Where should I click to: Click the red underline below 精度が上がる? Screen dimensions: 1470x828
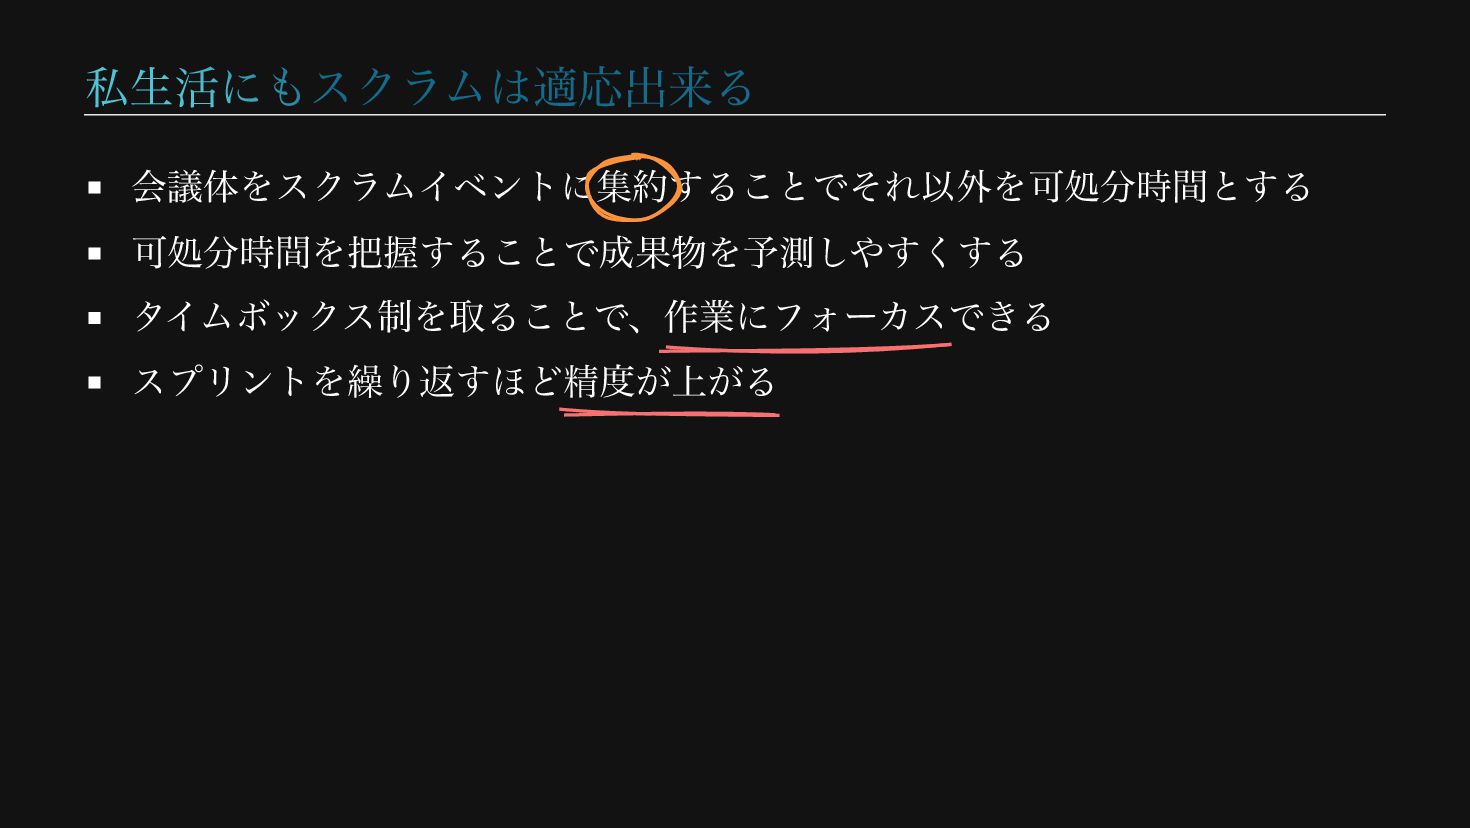tap(670, 411)
